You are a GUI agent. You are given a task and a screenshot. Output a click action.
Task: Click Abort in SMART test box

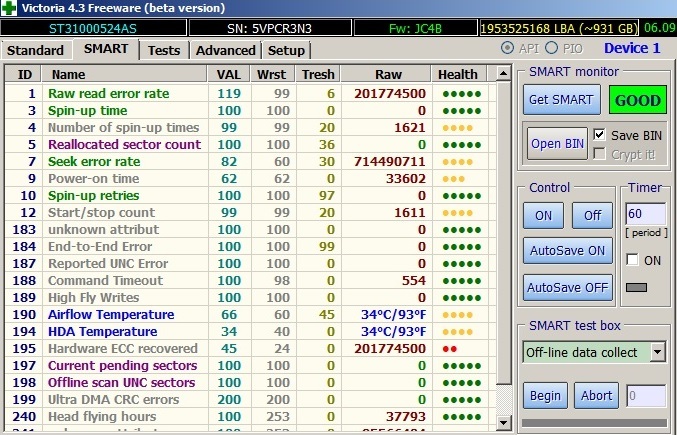tap(596, 395)
